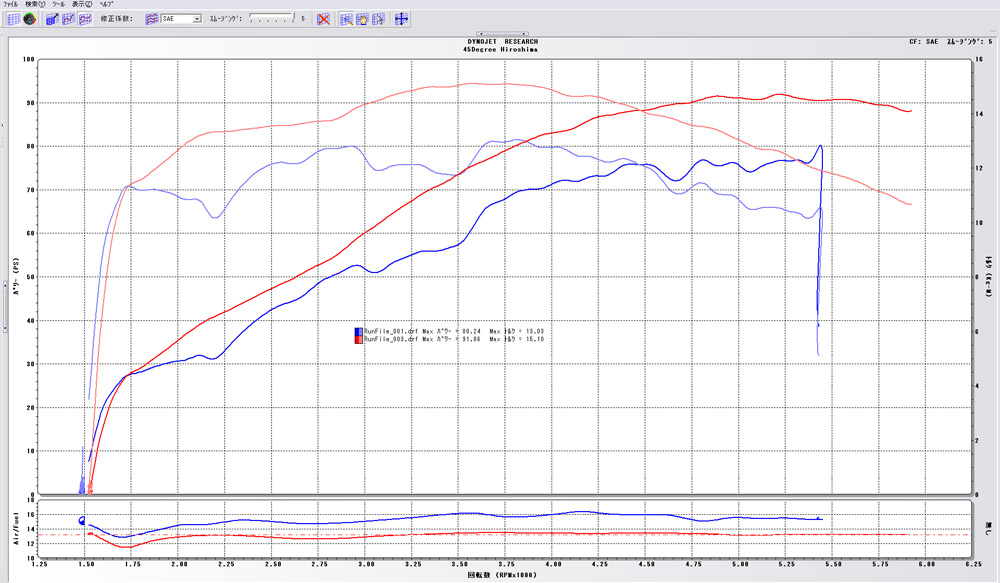Click the wavy correction factor icon

click(x=152, y=19)
